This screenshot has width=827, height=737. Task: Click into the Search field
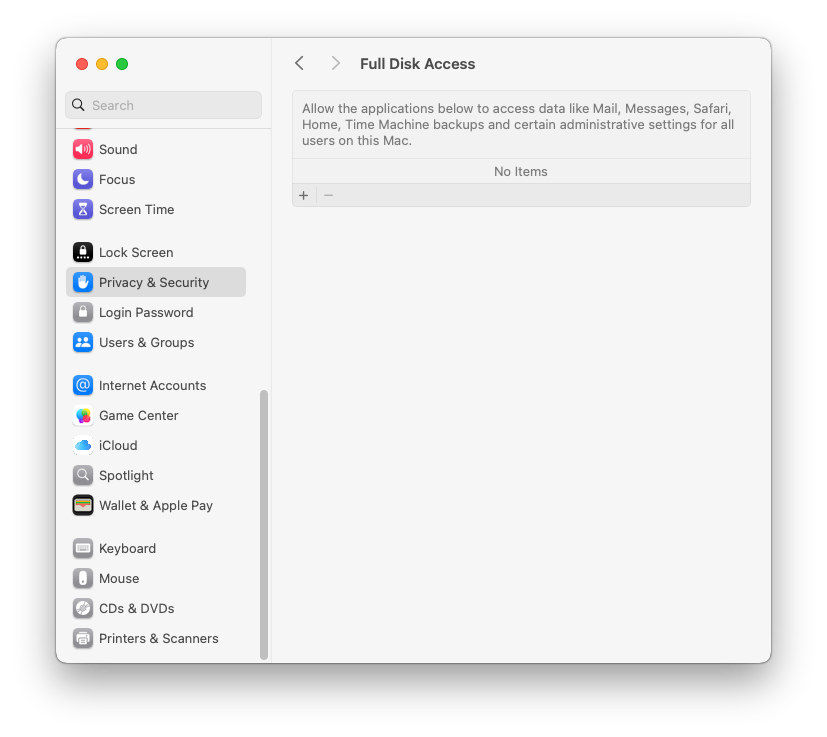pos(164,105)
